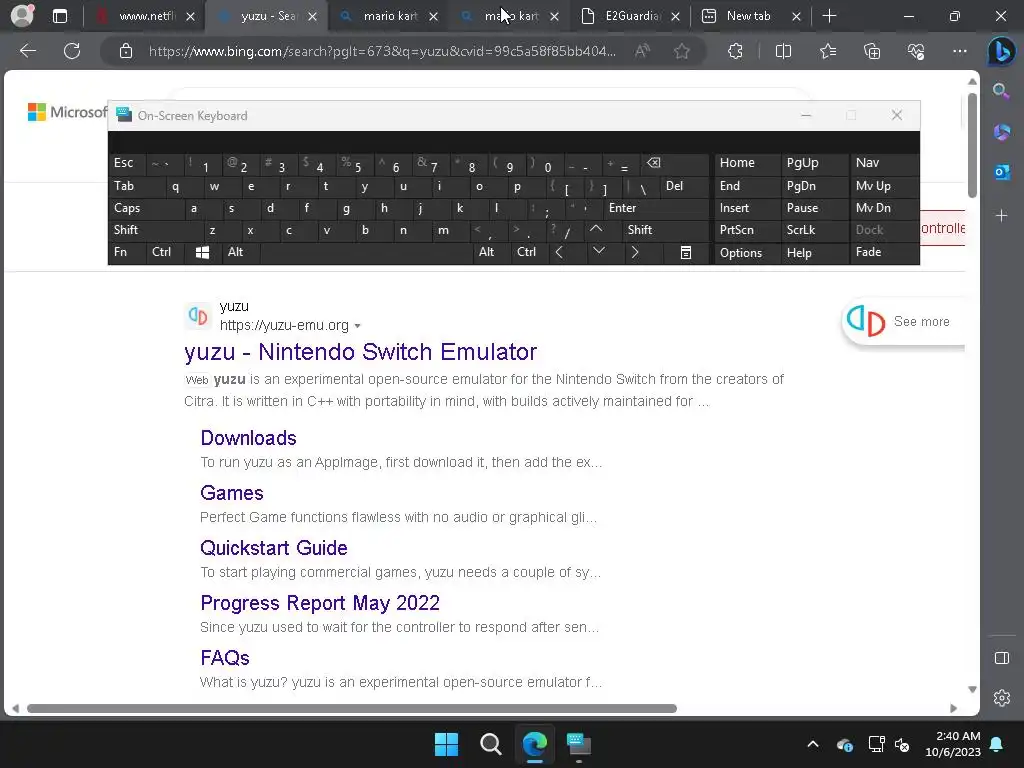Click the address bar URL field
The width and height of the screenshot is (1024, 768).
tap(382, 51)
